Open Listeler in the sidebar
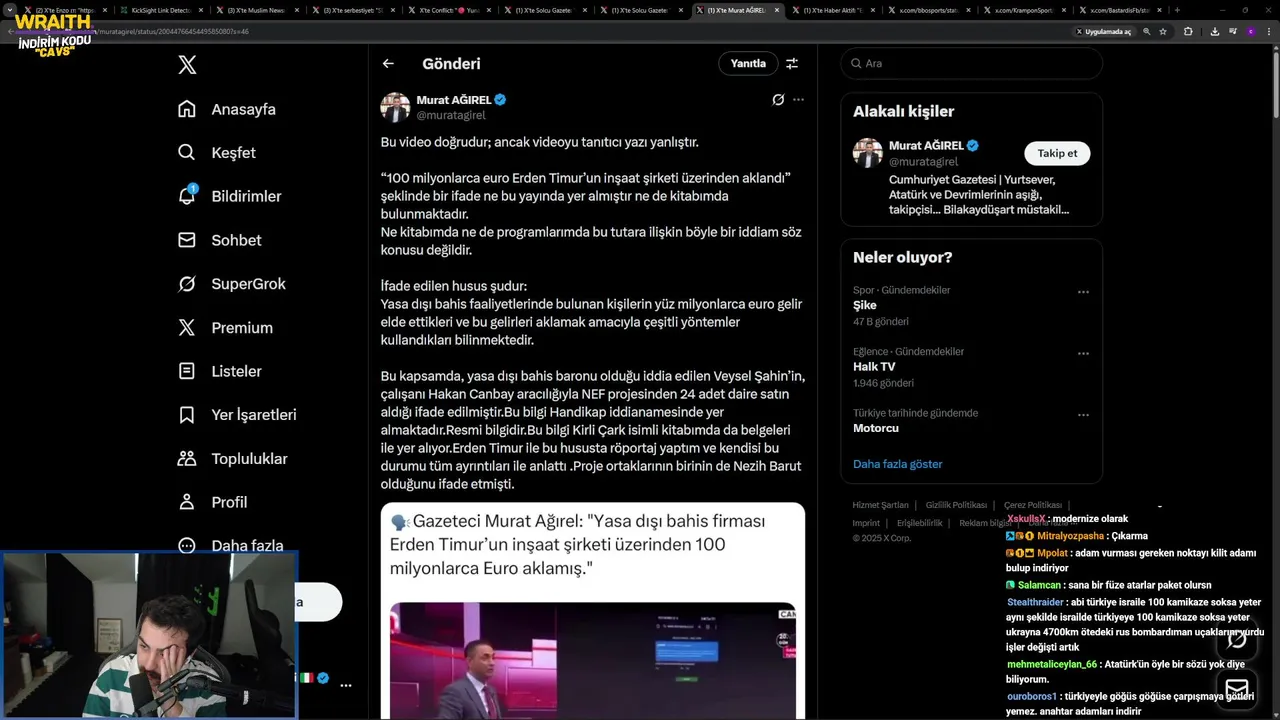Image resolution: width=1280 pixels, height=720 pixels. [220, 371]
